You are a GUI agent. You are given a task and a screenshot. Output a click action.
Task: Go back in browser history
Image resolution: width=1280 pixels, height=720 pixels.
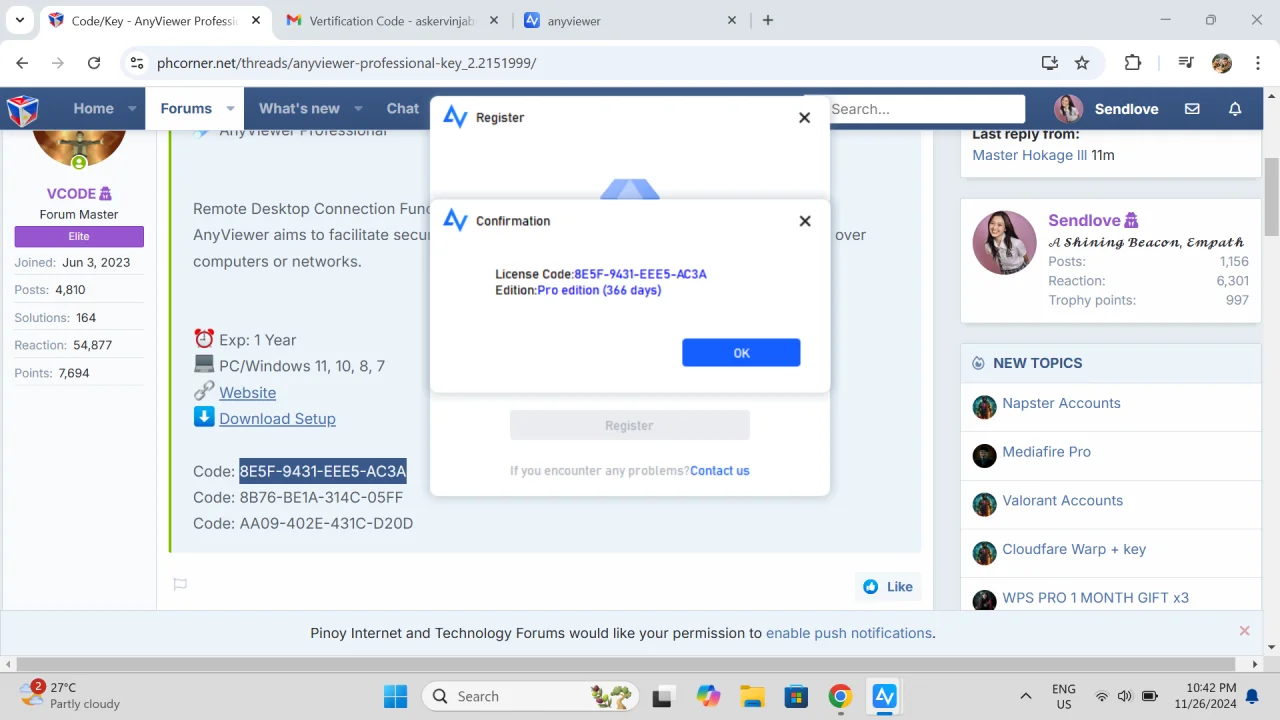22,63
